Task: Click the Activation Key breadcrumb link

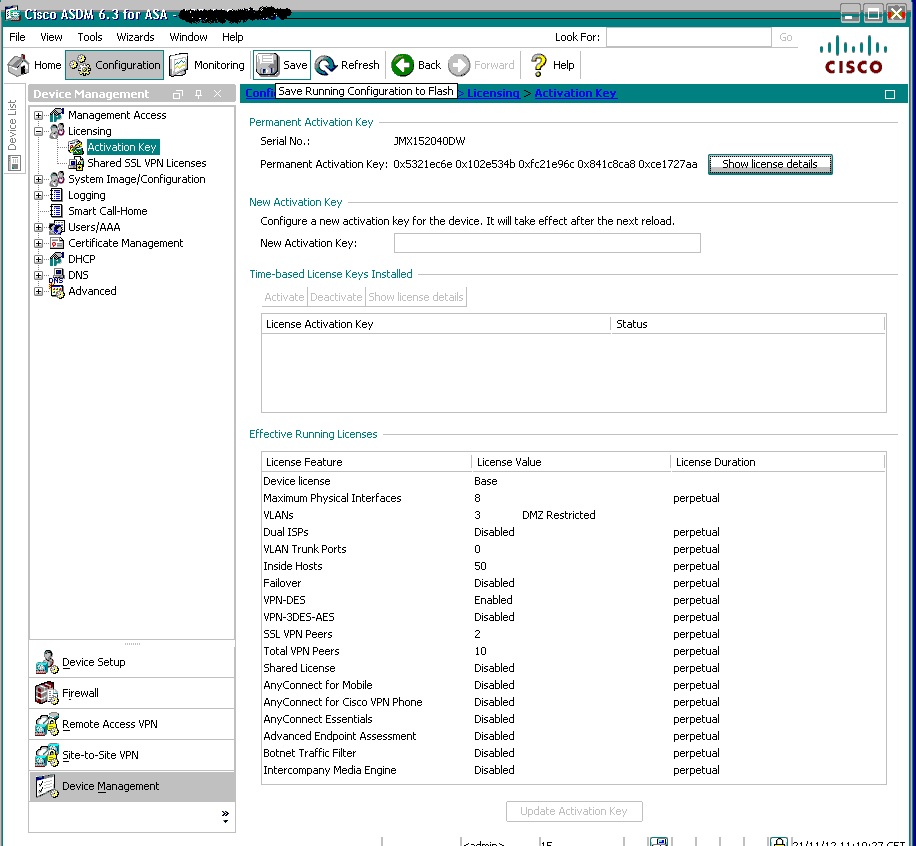Action: click(x=575, y=93)
